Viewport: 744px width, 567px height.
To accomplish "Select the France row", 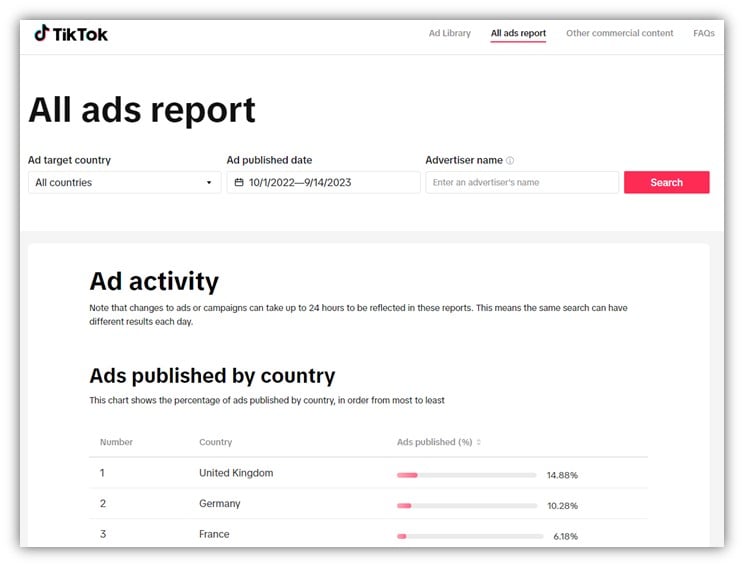I will (x=368, y=534).
